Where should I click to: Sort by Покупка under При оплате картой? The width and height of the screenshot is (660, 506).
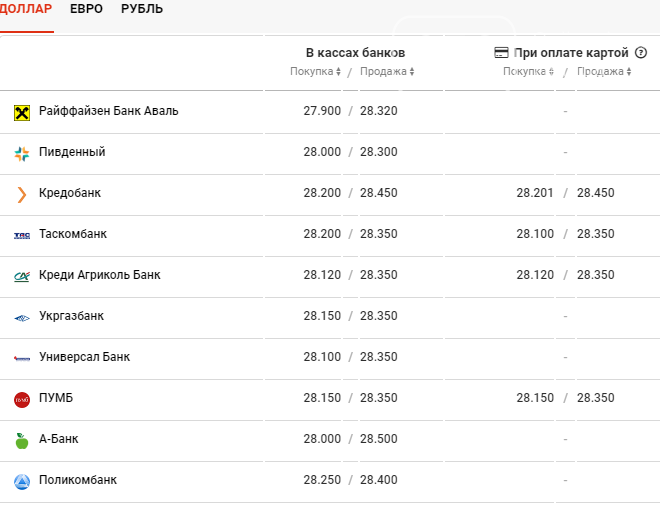tap(530, 72)
